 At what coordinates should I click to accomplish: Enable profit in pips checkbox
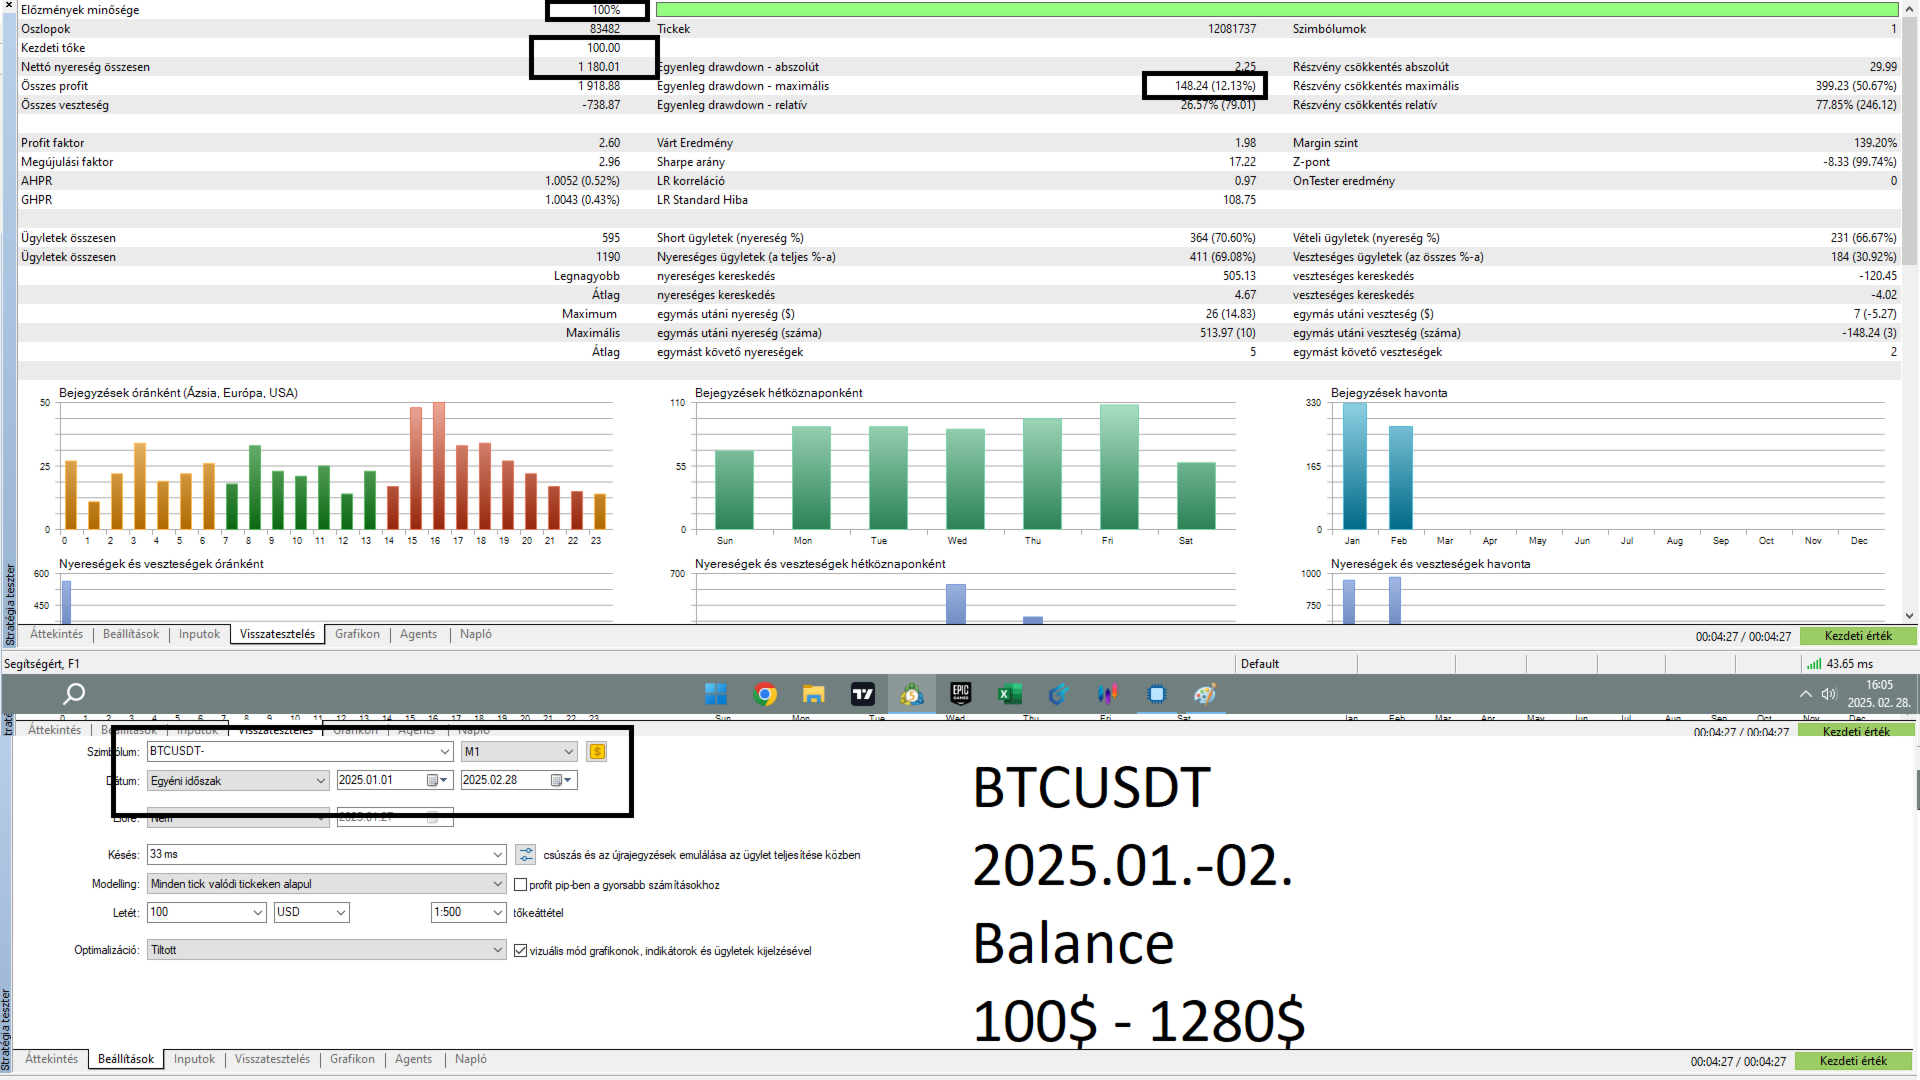tap(520, 885)
